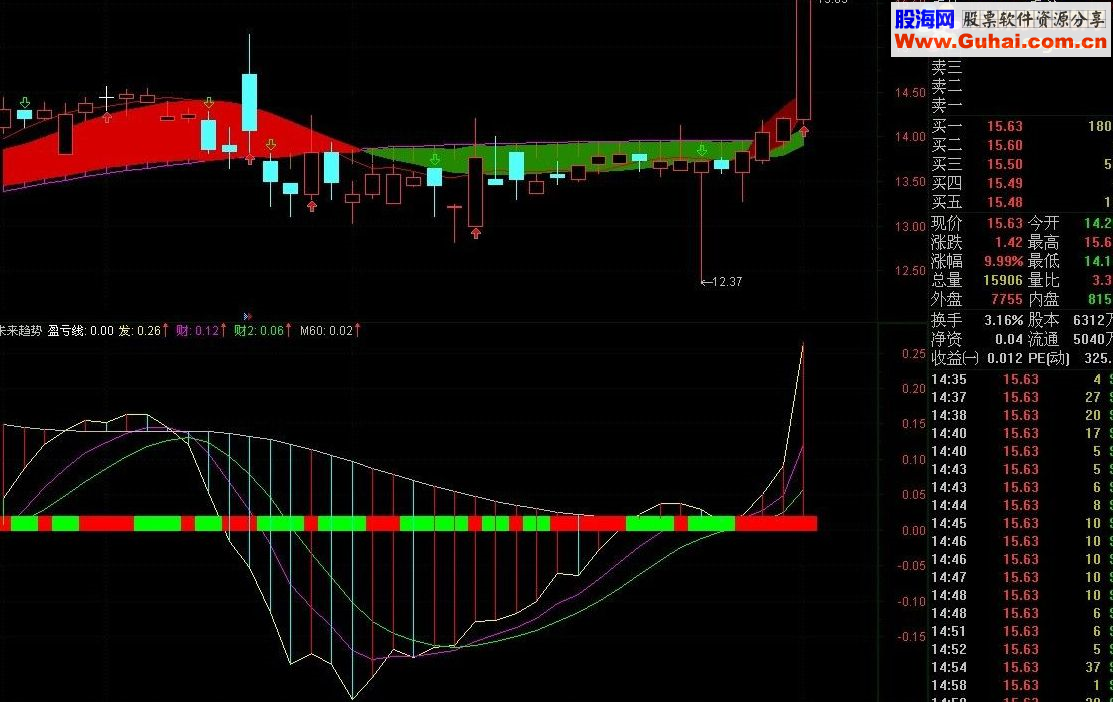Click the 买五 bid price 15.48
The height and width of the screenshot is (702, 1113).
[1005, 202]
